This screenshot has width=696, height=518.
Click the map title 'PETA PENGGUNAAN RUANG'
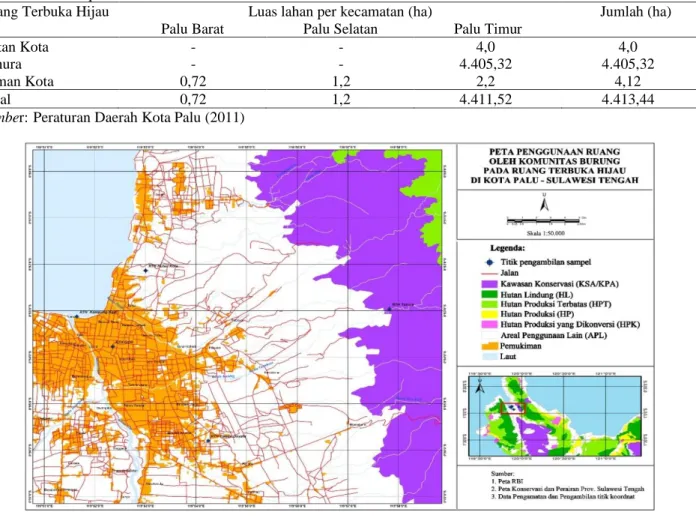point(555,152)
